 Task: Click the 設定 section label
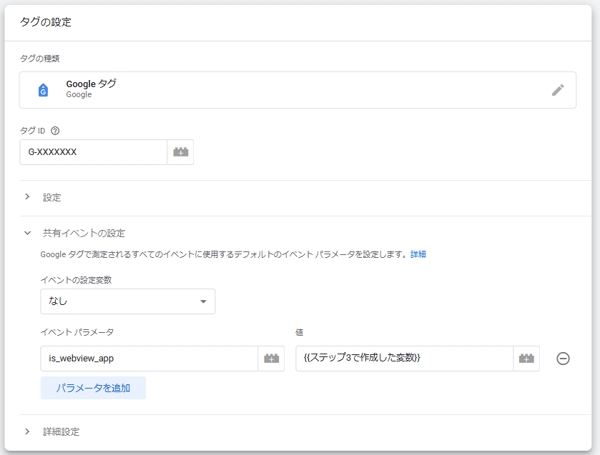coord(52,197)
